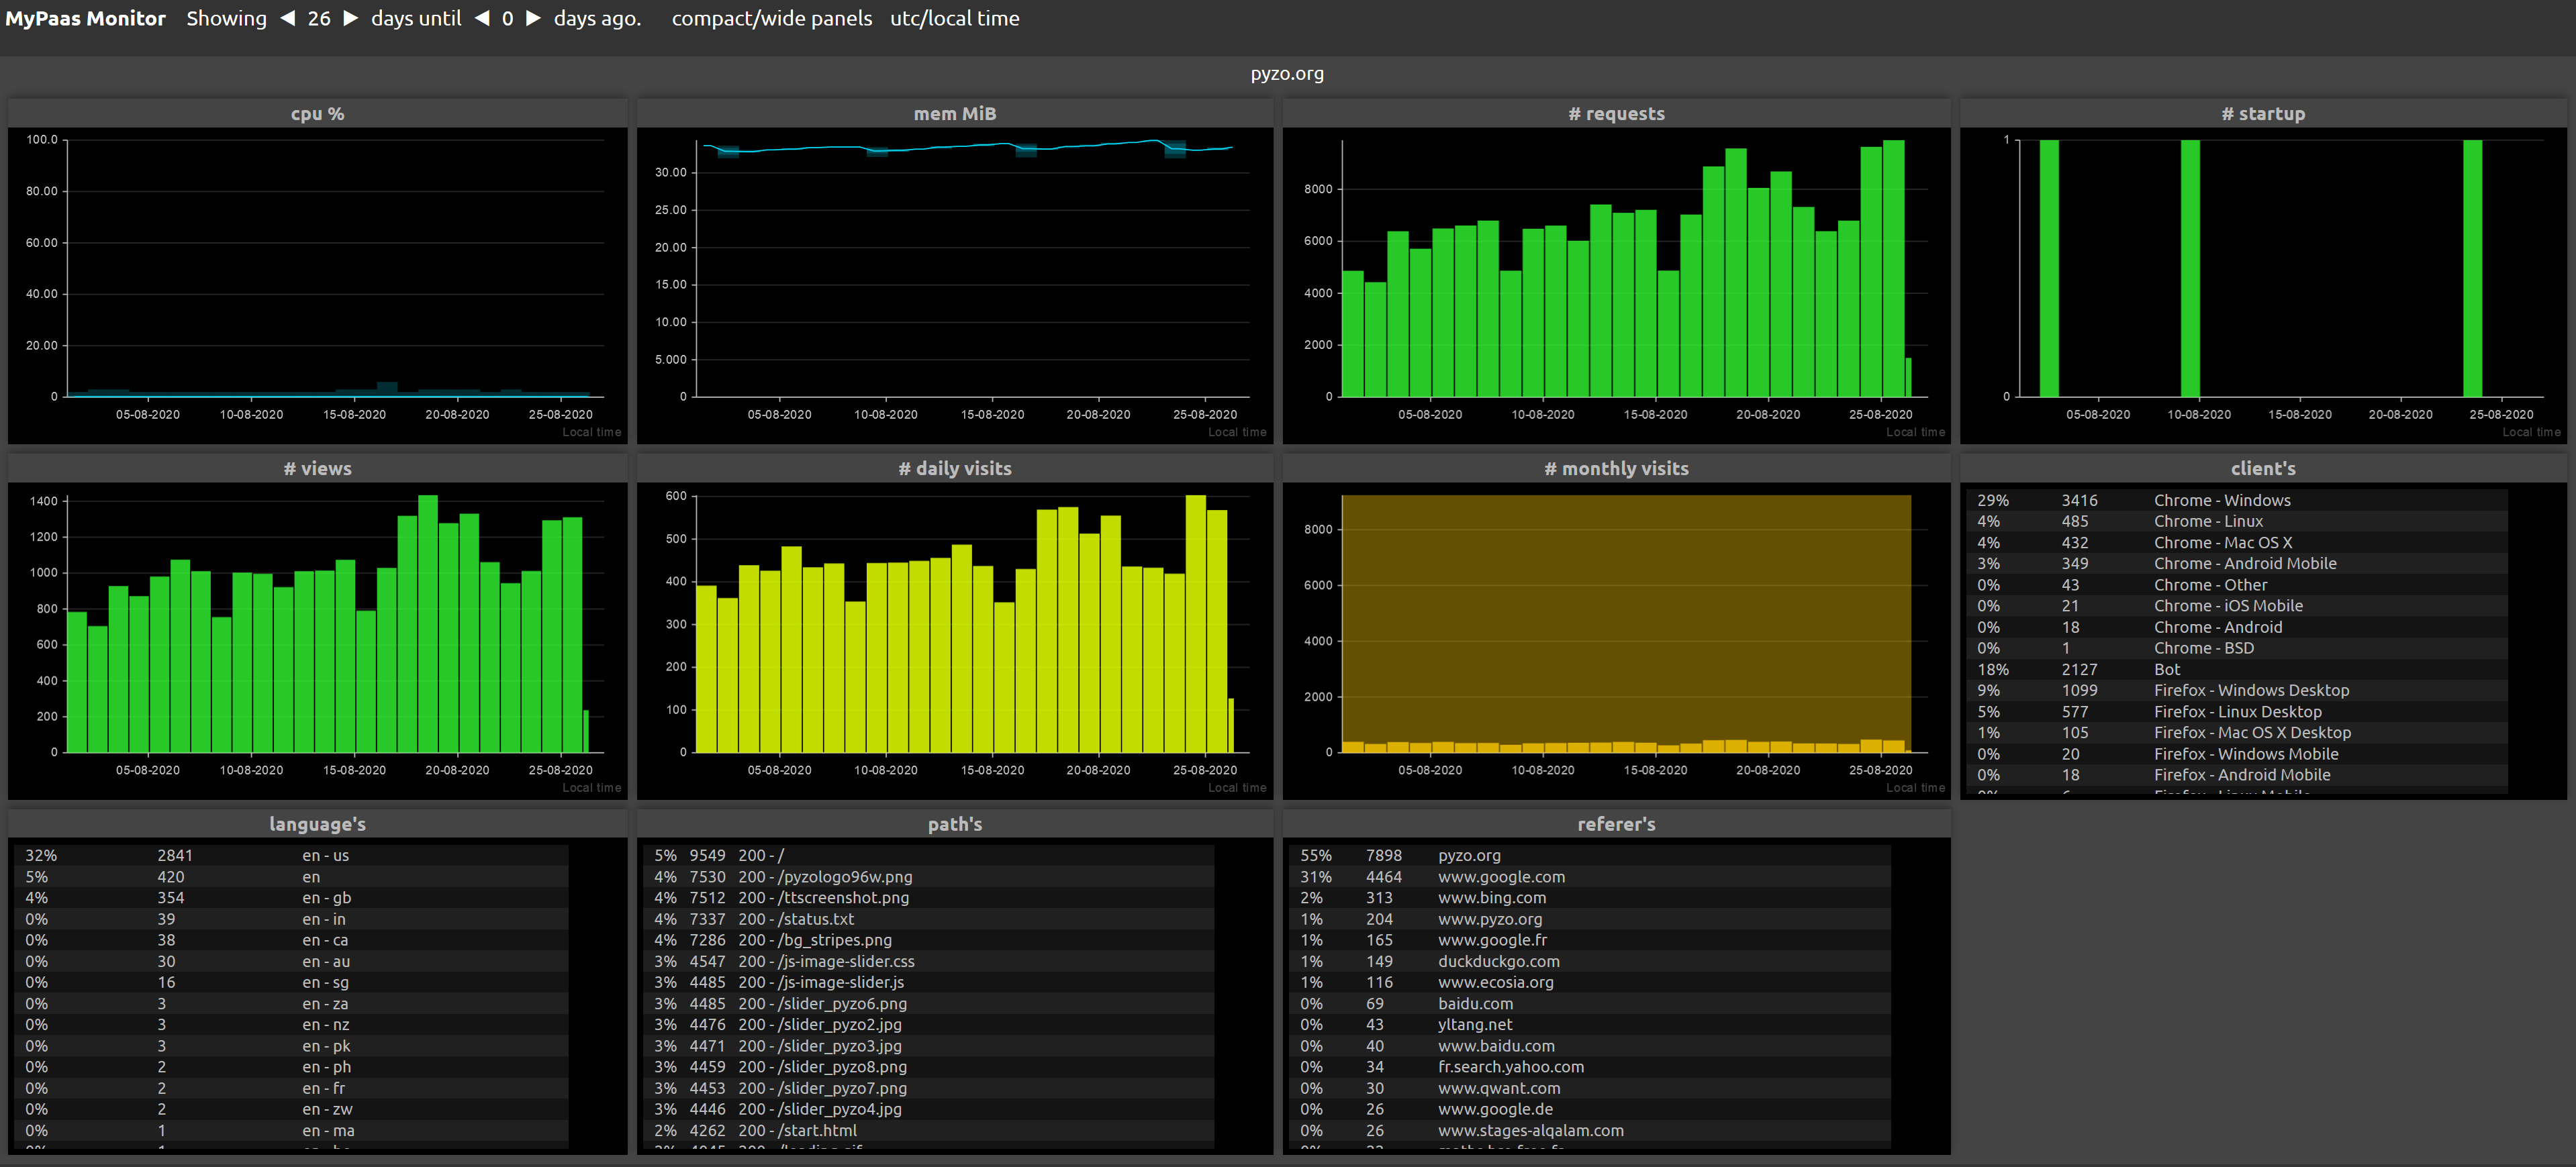This screenshot has width=2576, height=1167.
Task: Click right arrow after days-ago value
Action: [533, 19]
